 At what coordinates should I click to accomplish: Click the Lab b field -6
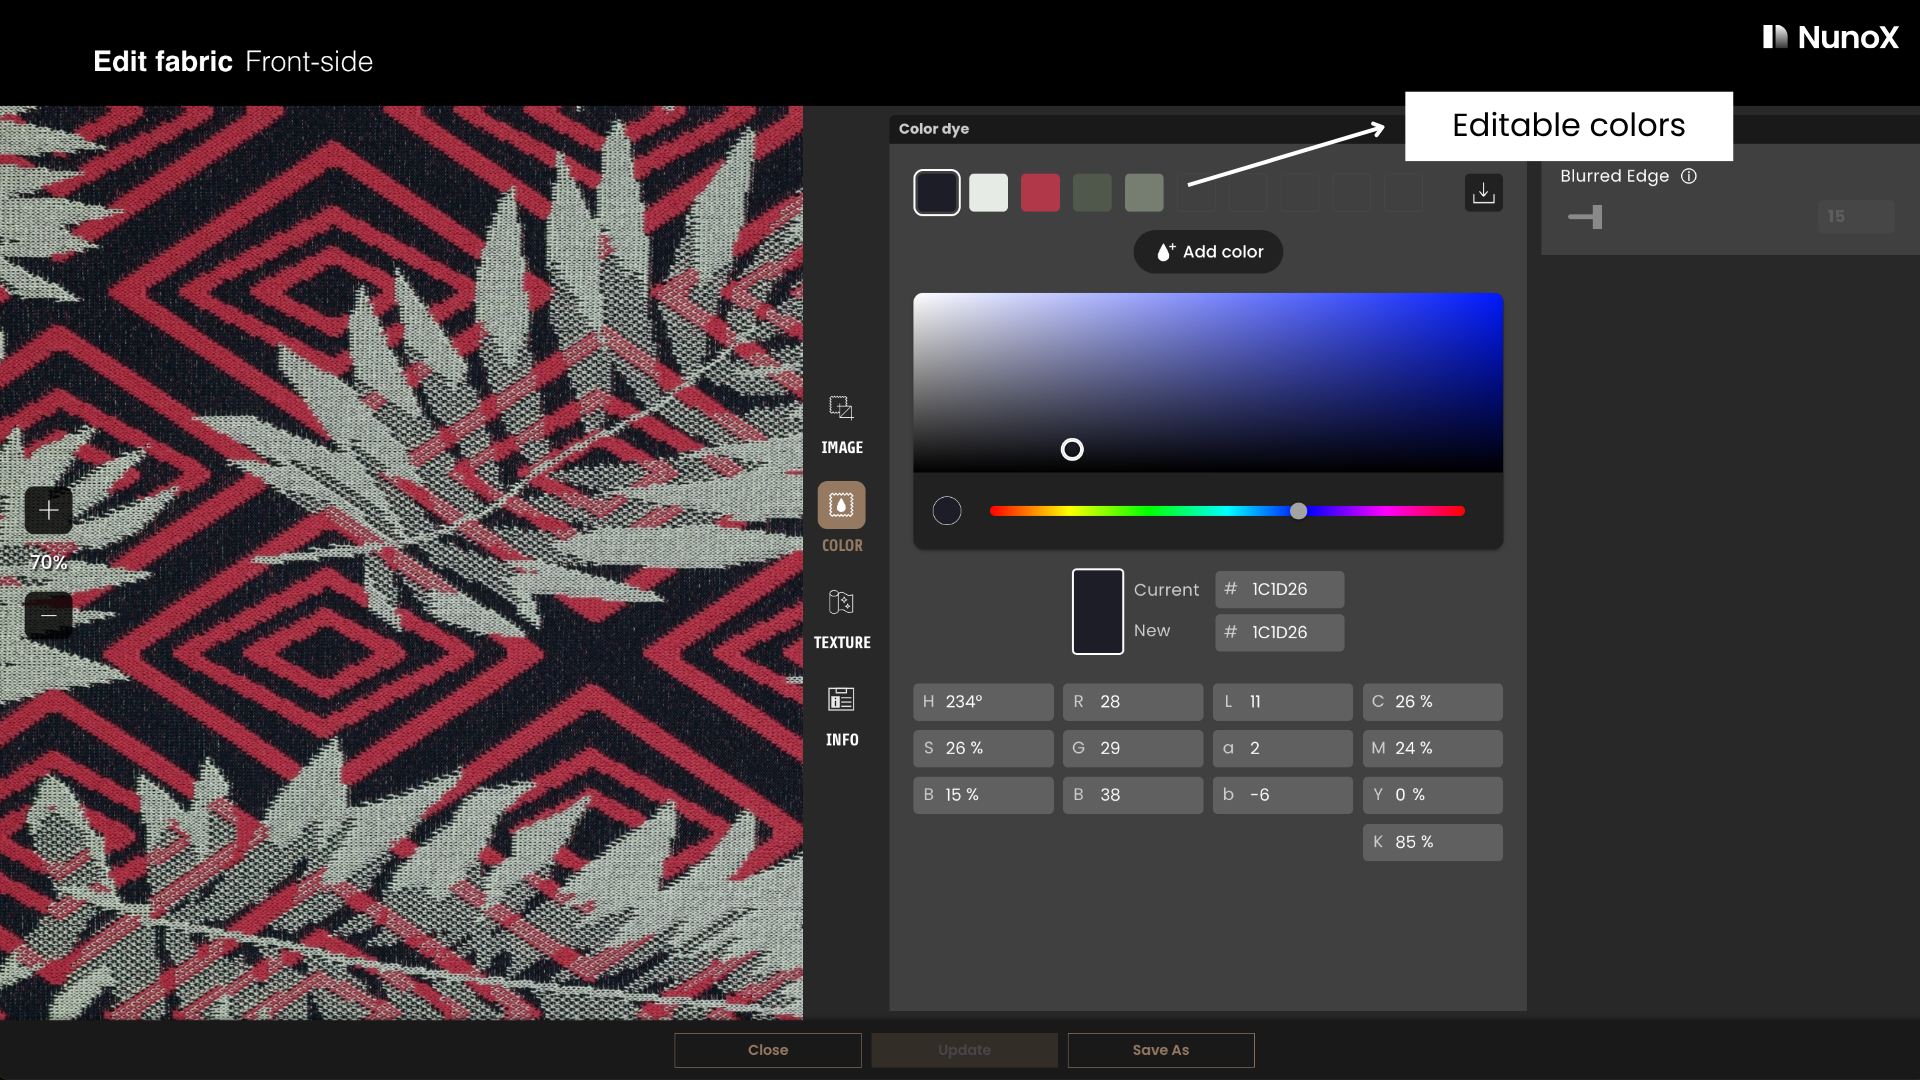click(x=1282, y=795)
